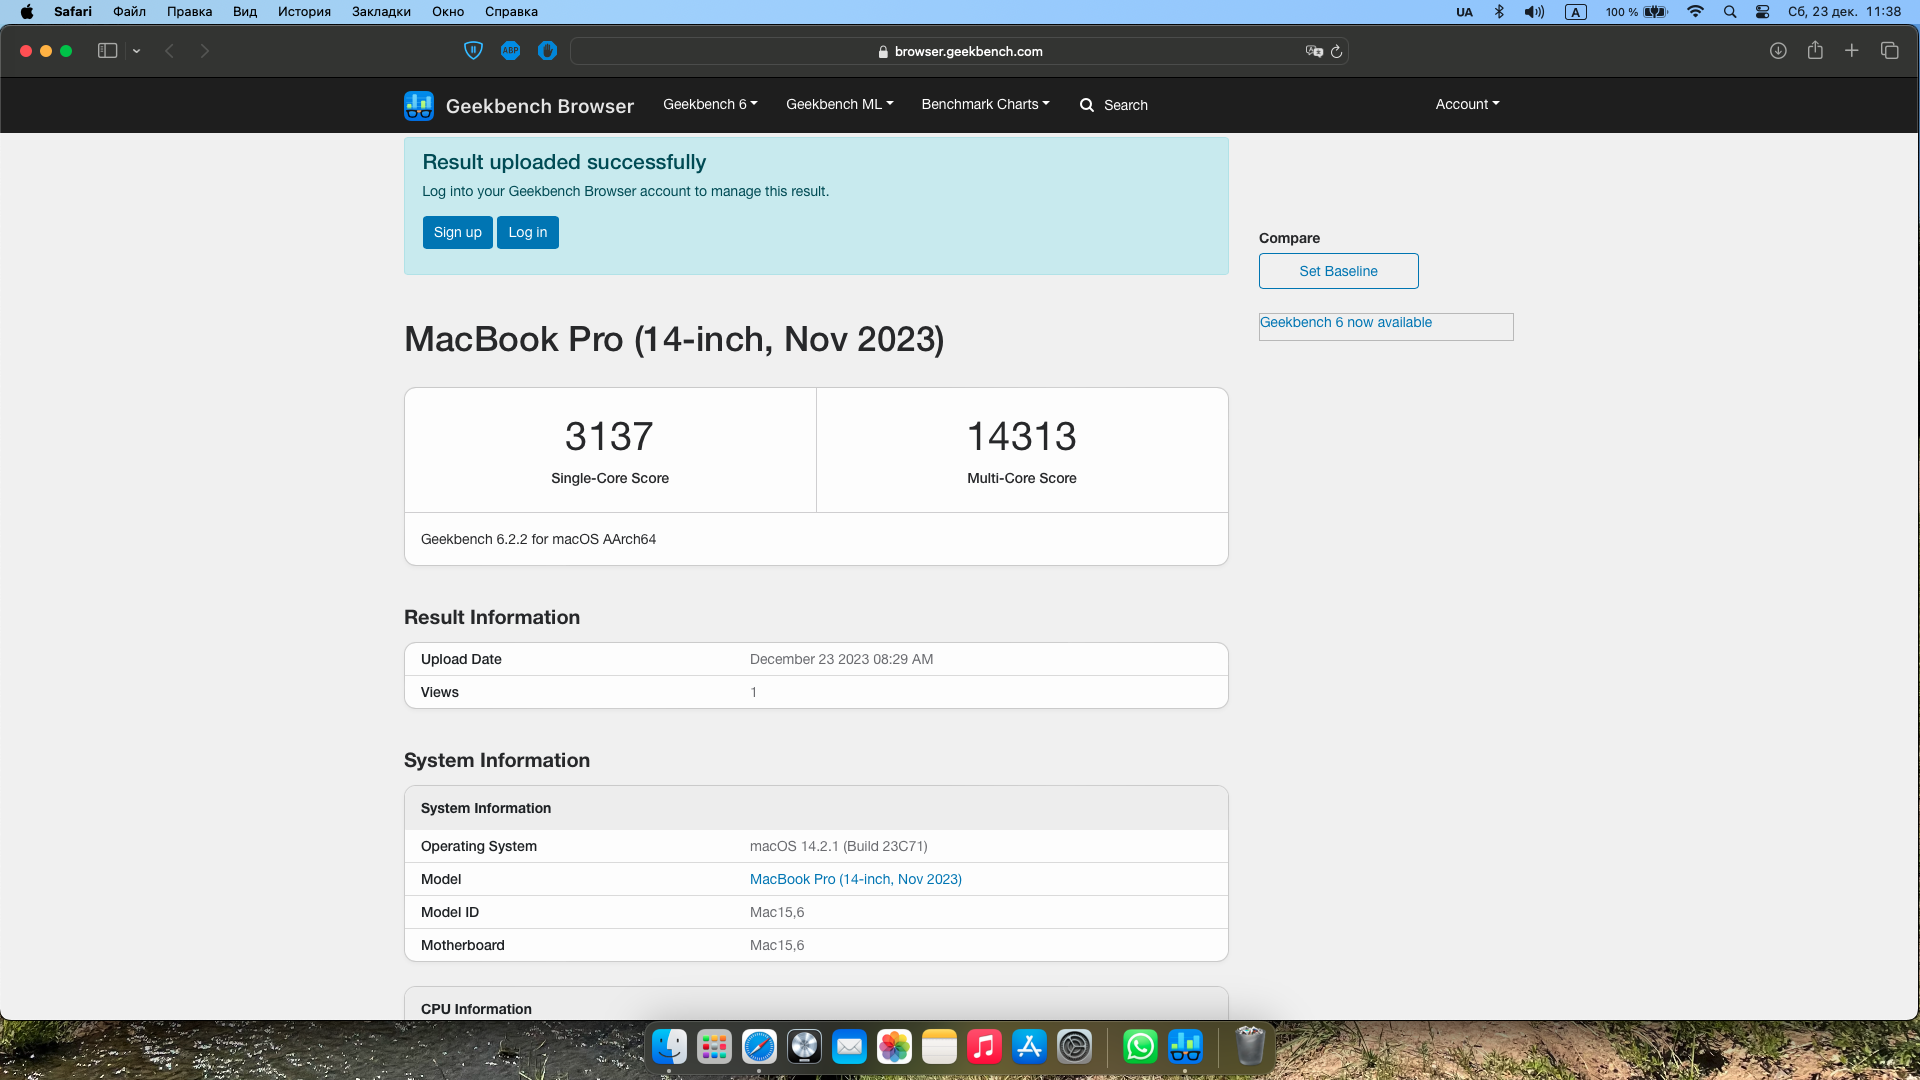
Task: Click the Share icon in the Safari toolbar
Action: (1815, 51)
